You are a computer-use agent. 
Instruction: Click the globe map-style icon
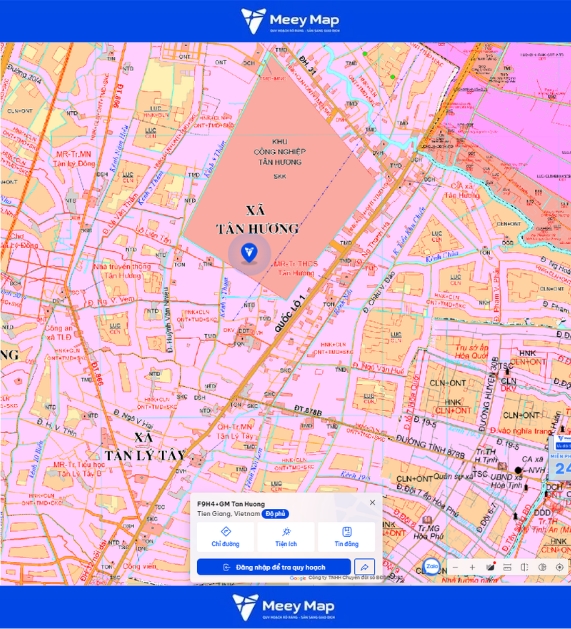tap(542, 567)
